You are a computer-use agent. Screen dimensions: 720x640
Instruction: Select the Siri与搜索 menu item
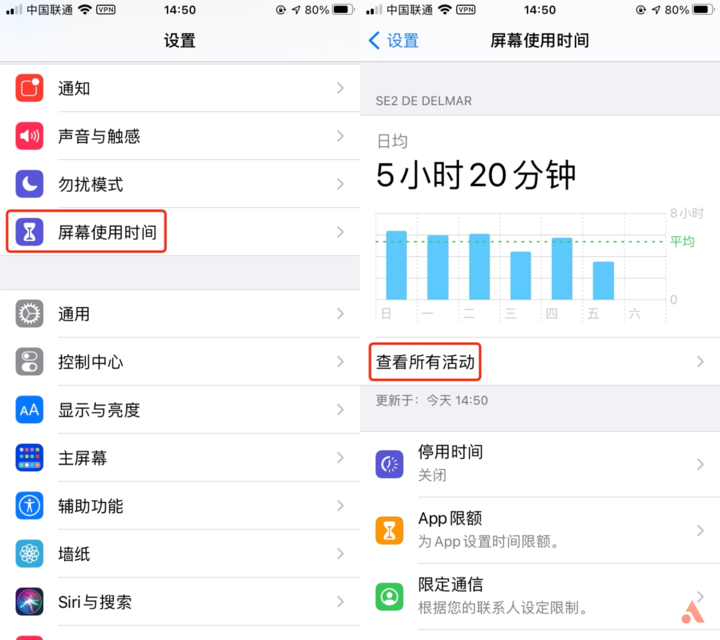tap(180, 601)
